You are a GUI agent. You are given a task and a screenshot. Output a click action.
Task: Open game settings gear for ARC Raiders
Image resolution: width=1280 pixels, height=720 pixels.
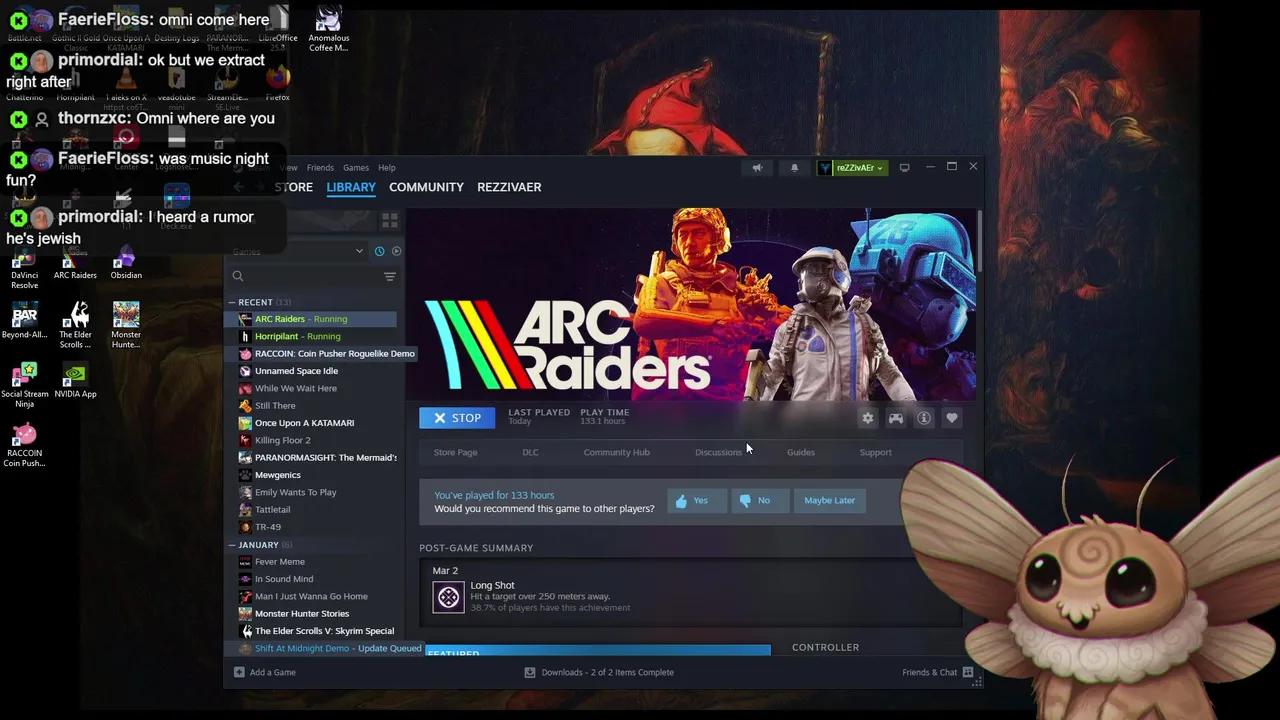[x=868, y=418]
